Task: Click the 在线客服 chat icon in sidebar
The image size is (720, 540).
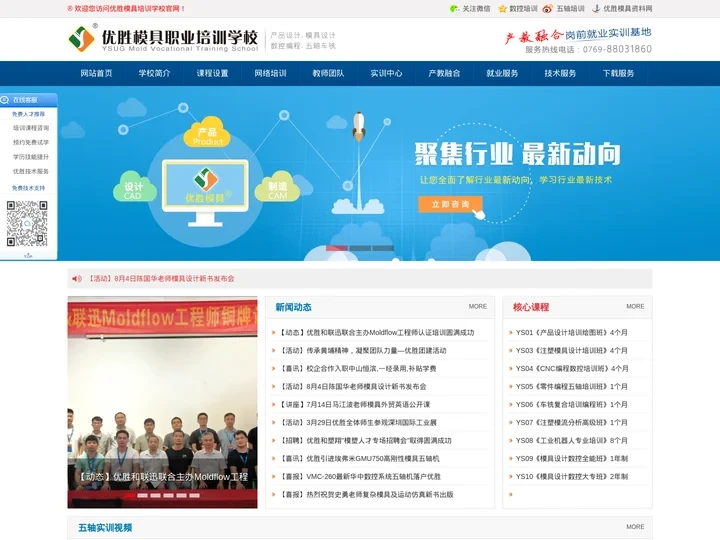Action: (x=5, y=100)
